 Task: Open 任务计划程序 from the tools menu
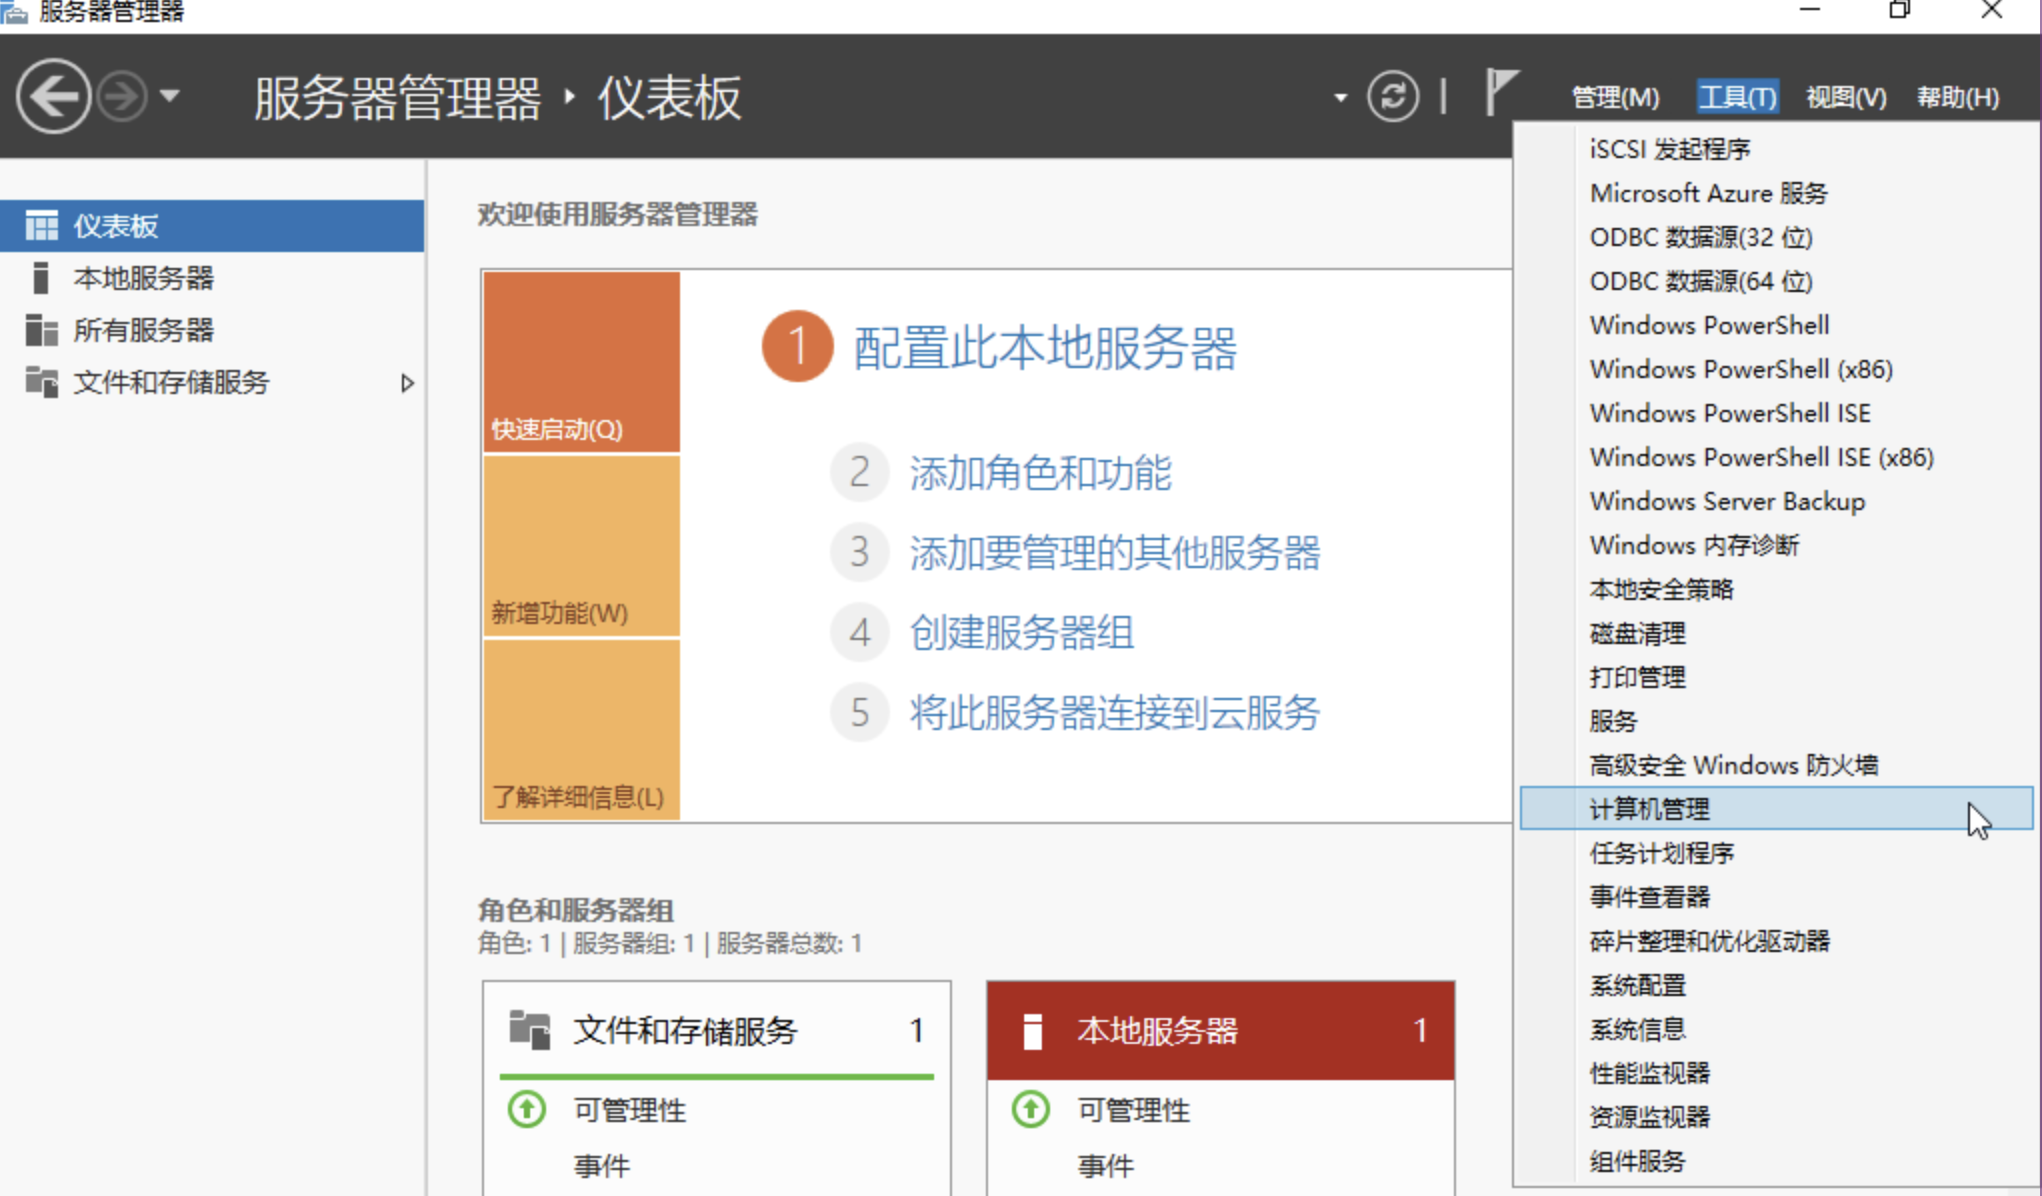1776,853
